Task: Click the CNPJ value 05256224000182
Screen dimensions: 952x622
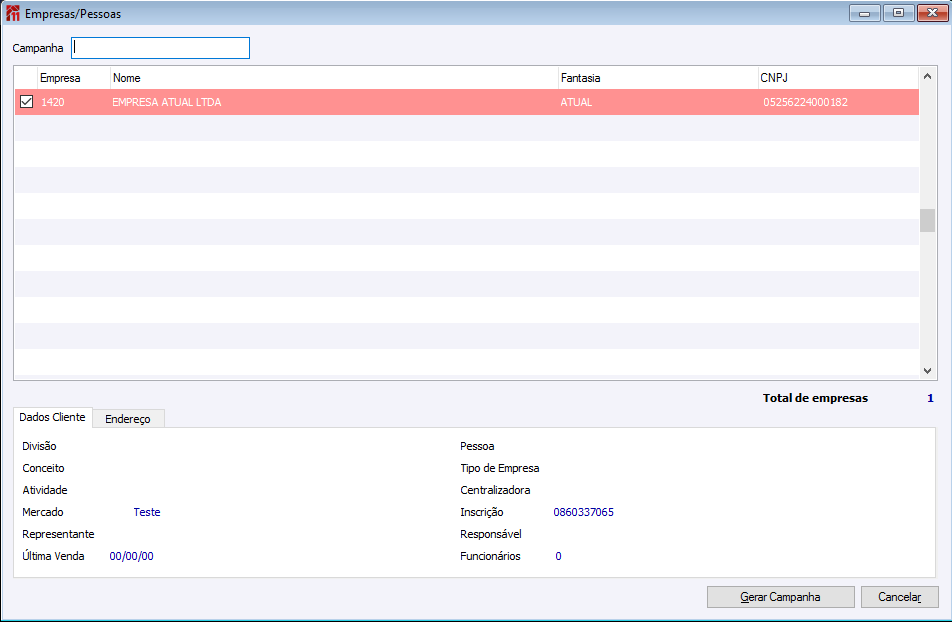Action: [805, 102]
